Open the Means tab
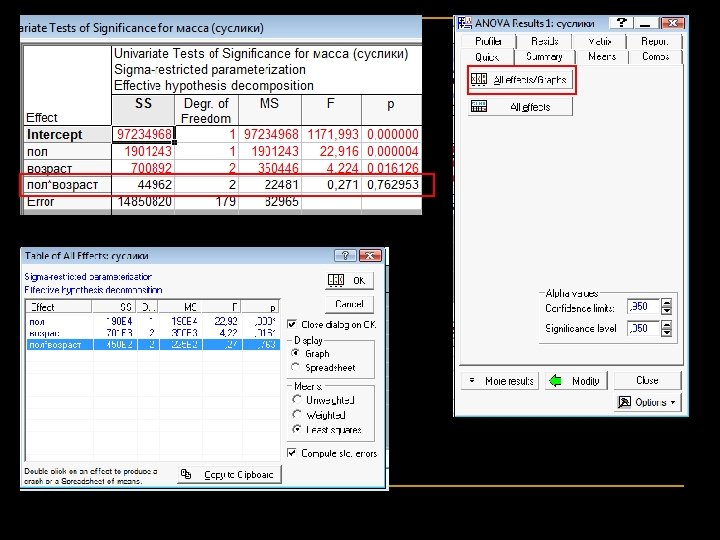Viewport: 720px width, 540px height. [602, 56]
